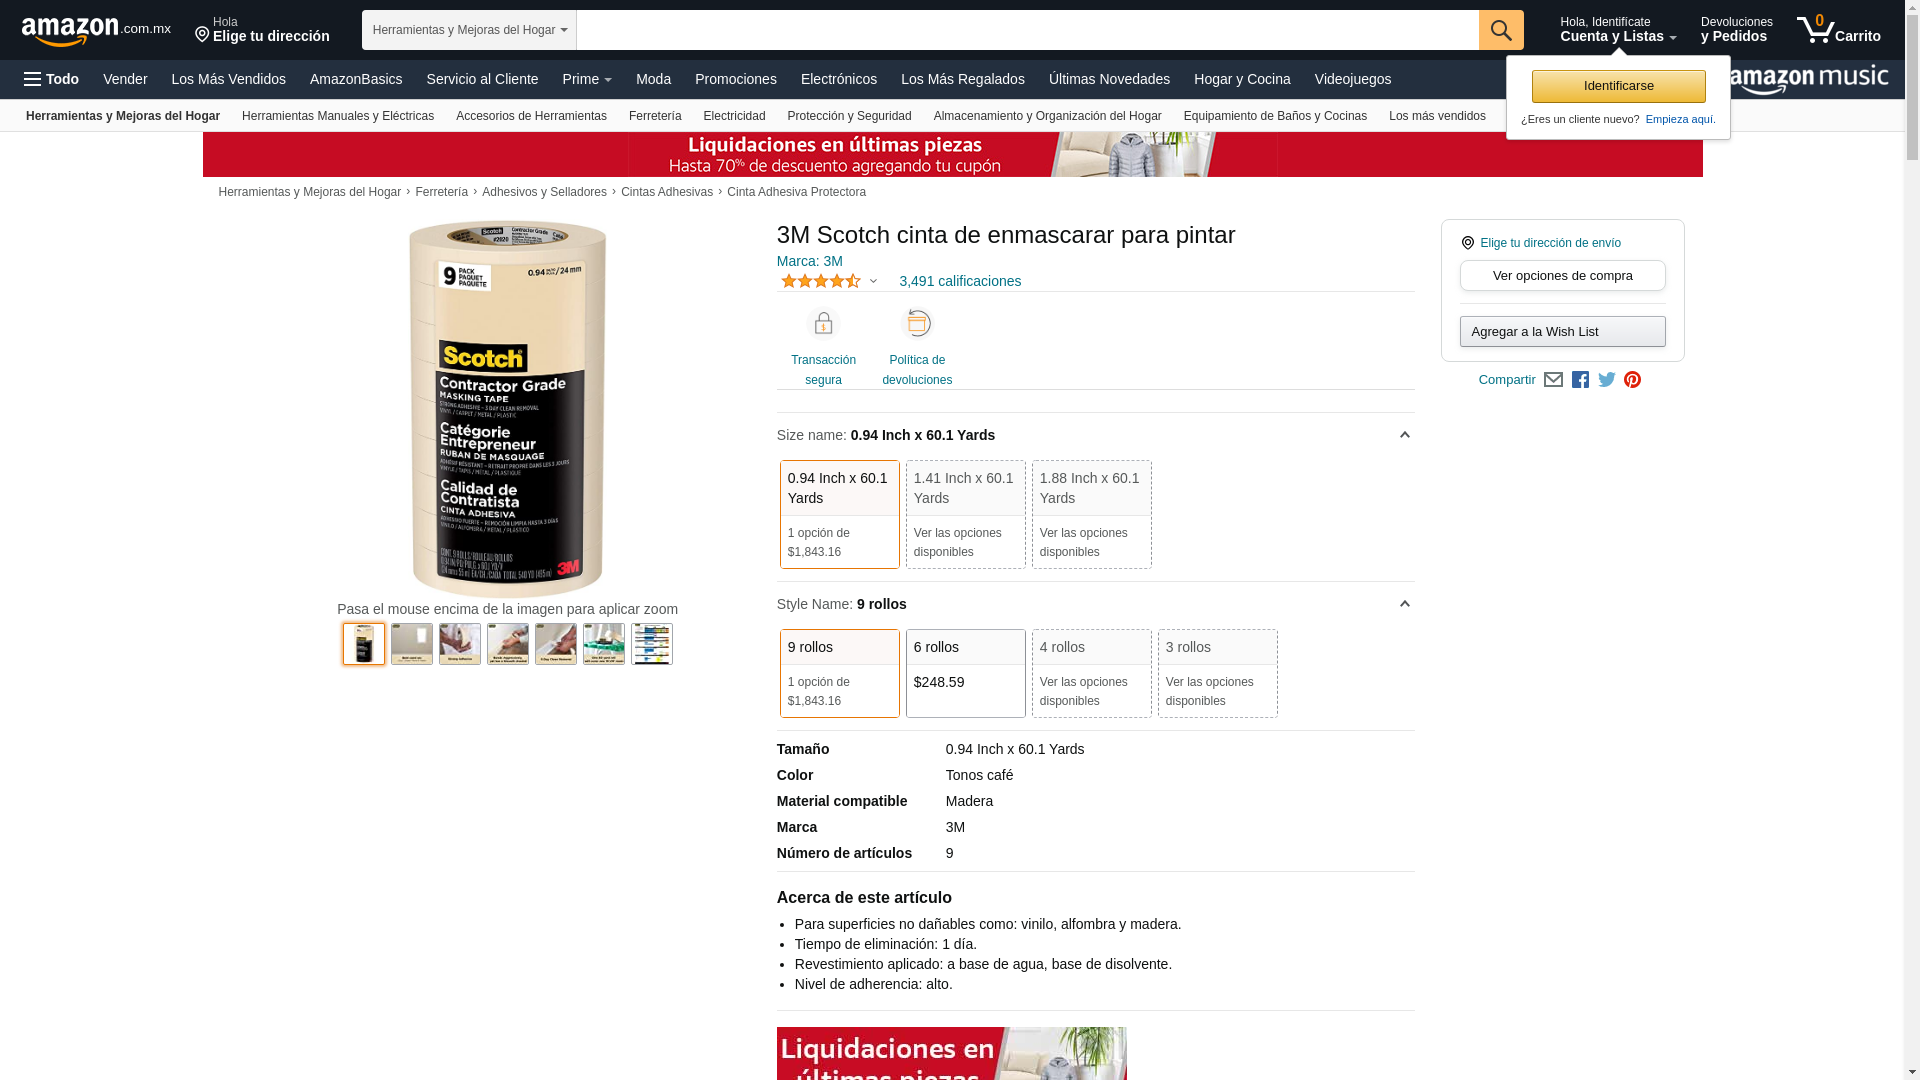Share product on Pinterest icon
This screenshot has width=1920, height=1080.
(1633, 380)
